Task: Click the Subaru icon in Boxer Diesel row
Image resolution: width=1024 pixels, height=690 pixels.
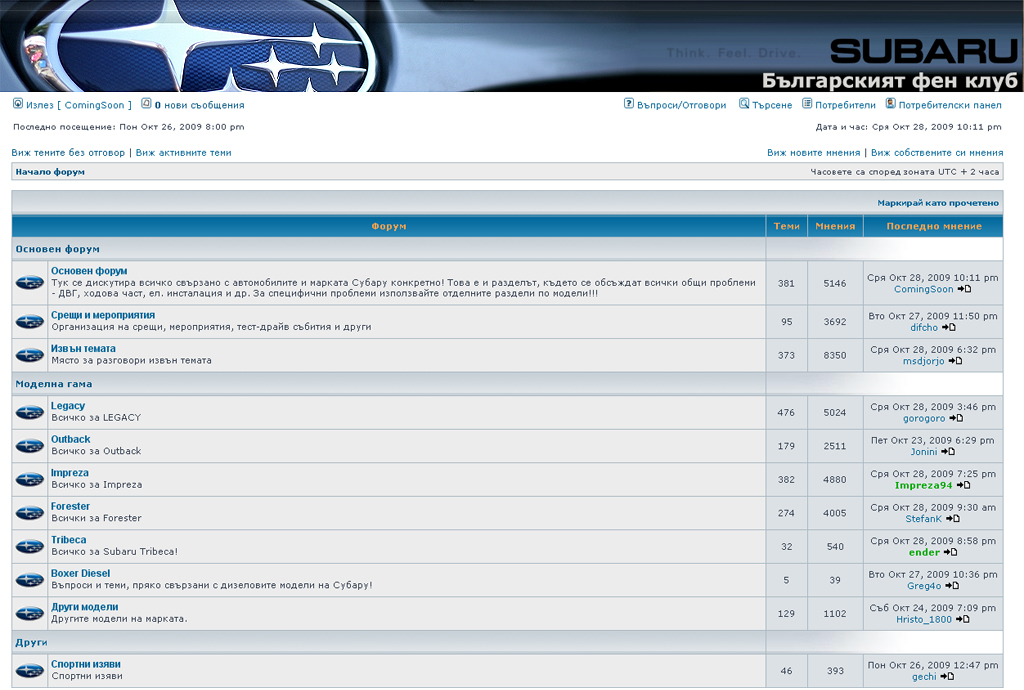Action: pyautogui.click(x=29, y=580)
